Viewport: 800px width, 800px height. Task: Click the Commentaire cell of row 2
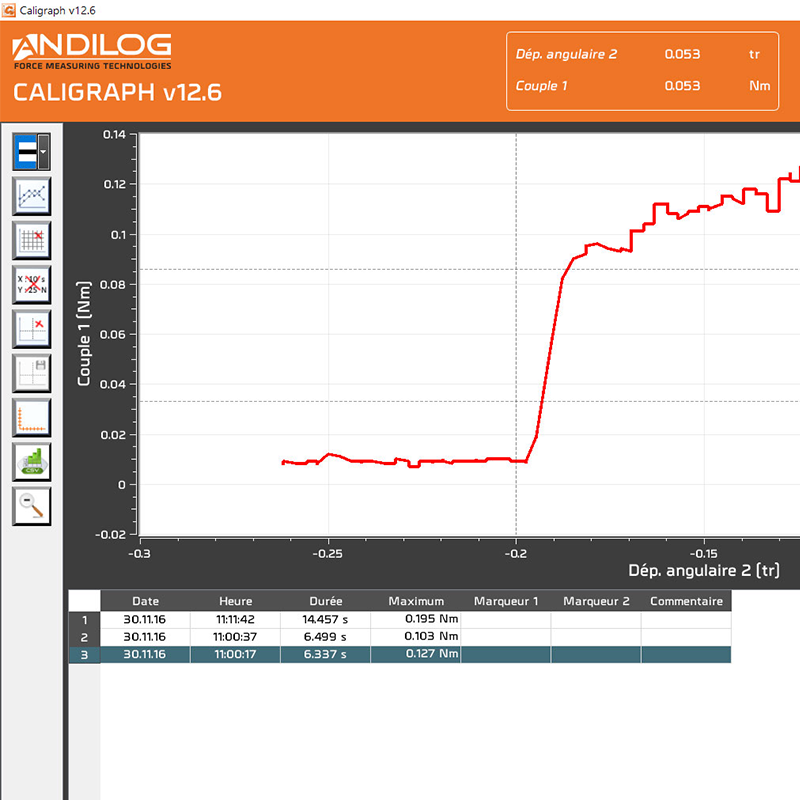coord(686,637)
